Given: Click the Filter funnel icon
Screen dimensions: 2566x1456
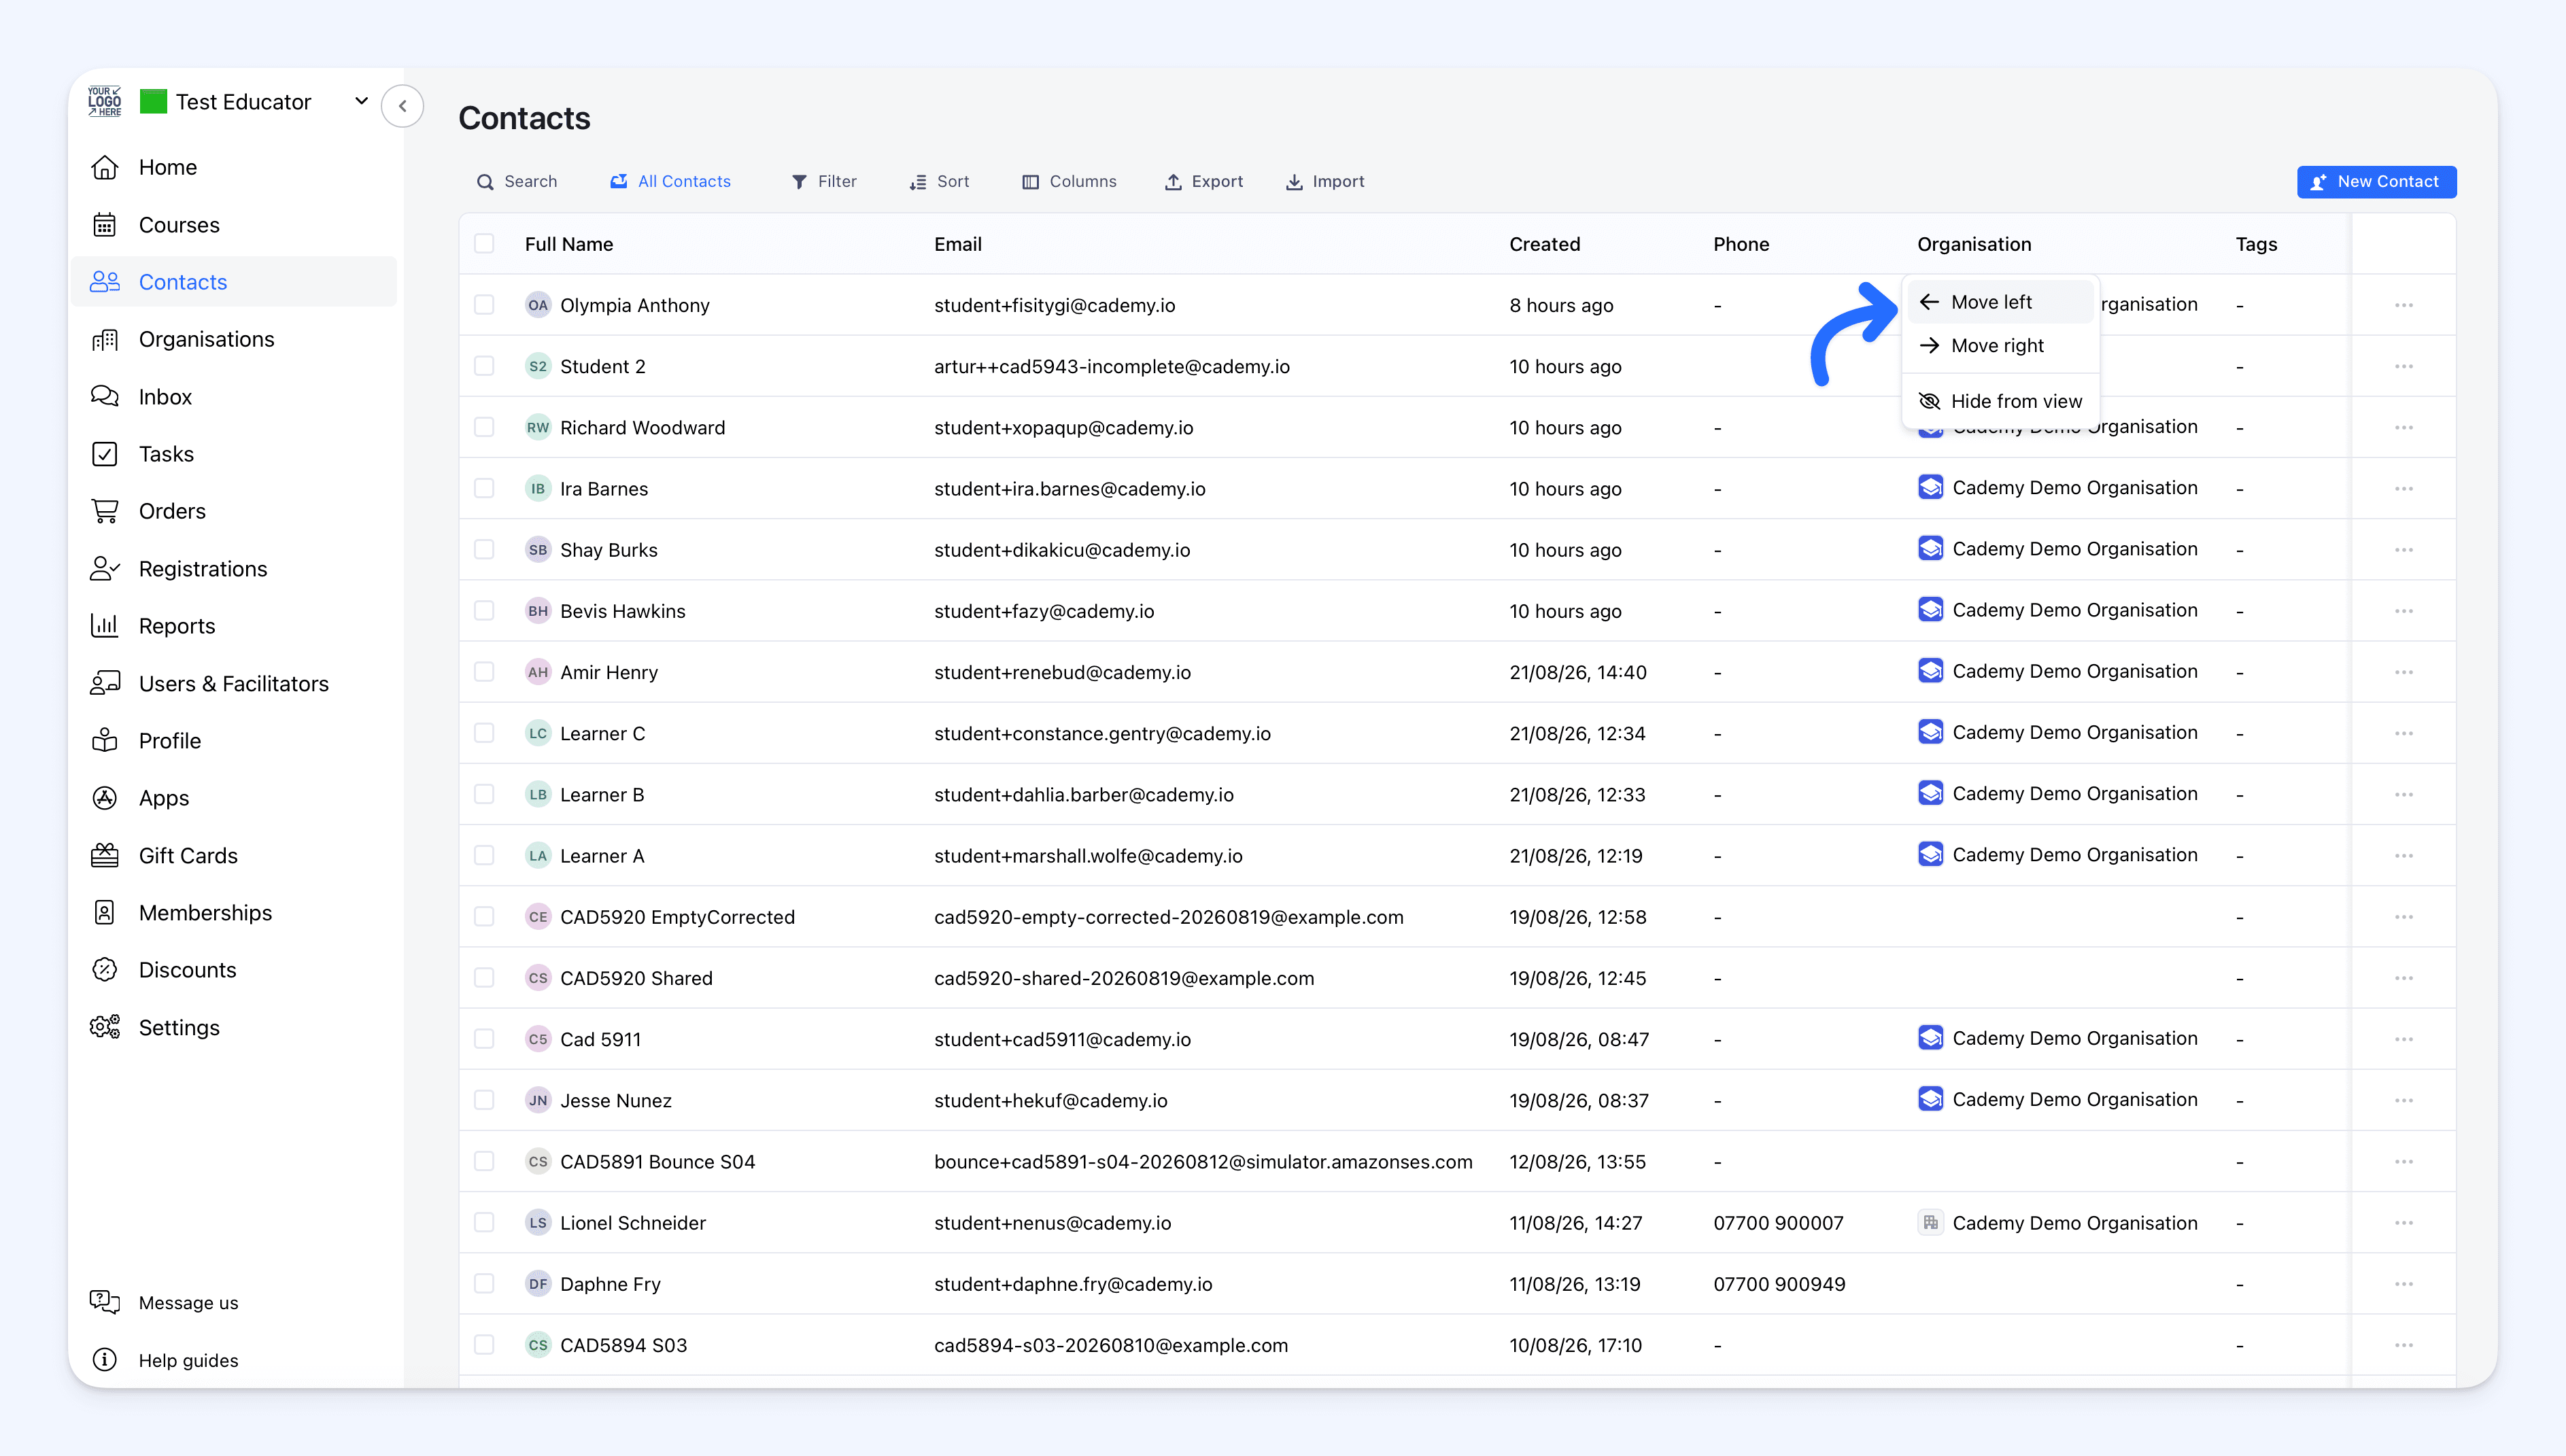Looking at the screenshot, I should [799, 182].
